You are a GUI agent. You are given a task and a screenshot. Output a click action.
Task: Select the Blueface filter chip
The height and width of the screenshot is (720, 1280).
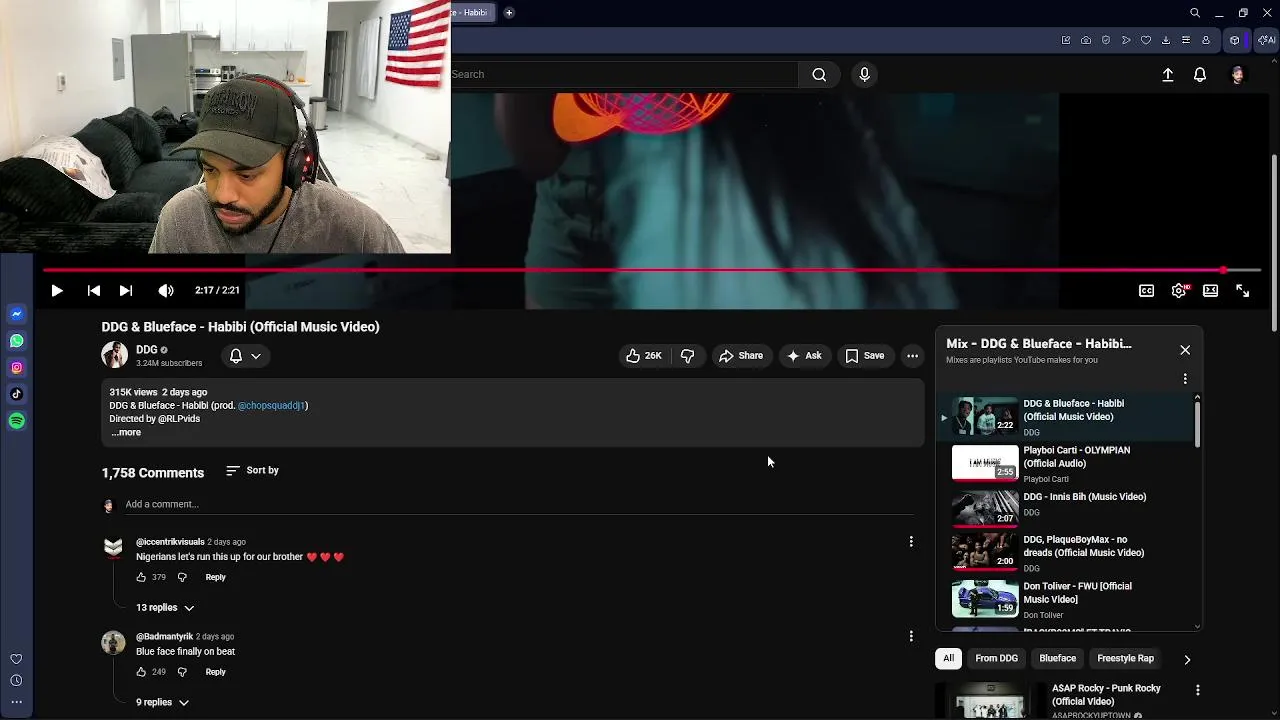click(1058, 659)
